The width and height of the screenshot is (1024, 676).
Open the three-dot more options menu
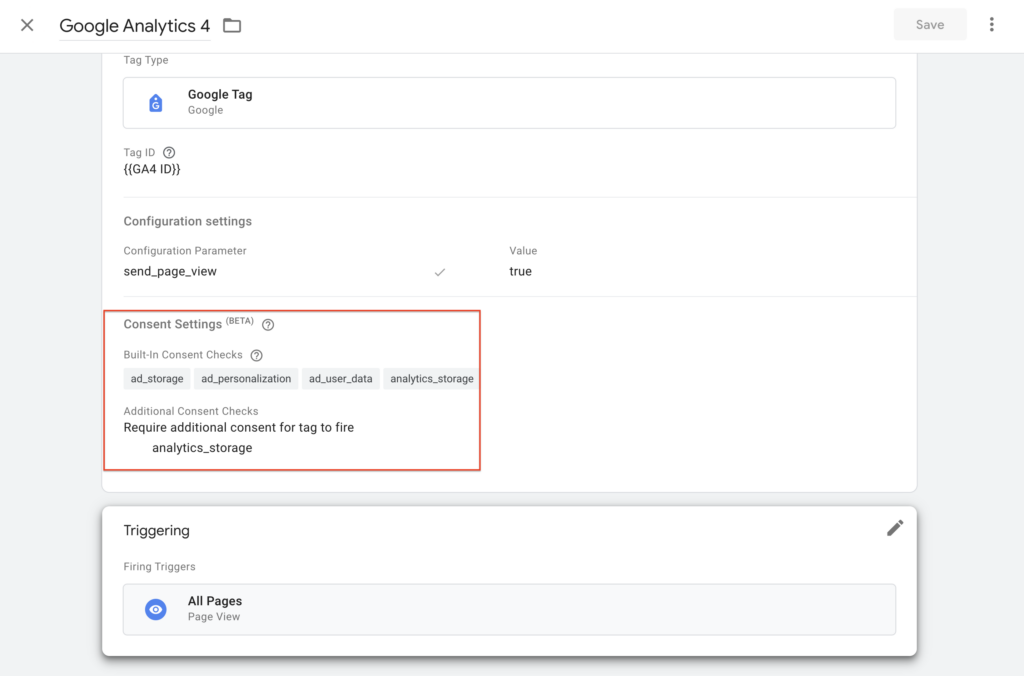pyautogui.click(x=991, y=25)
